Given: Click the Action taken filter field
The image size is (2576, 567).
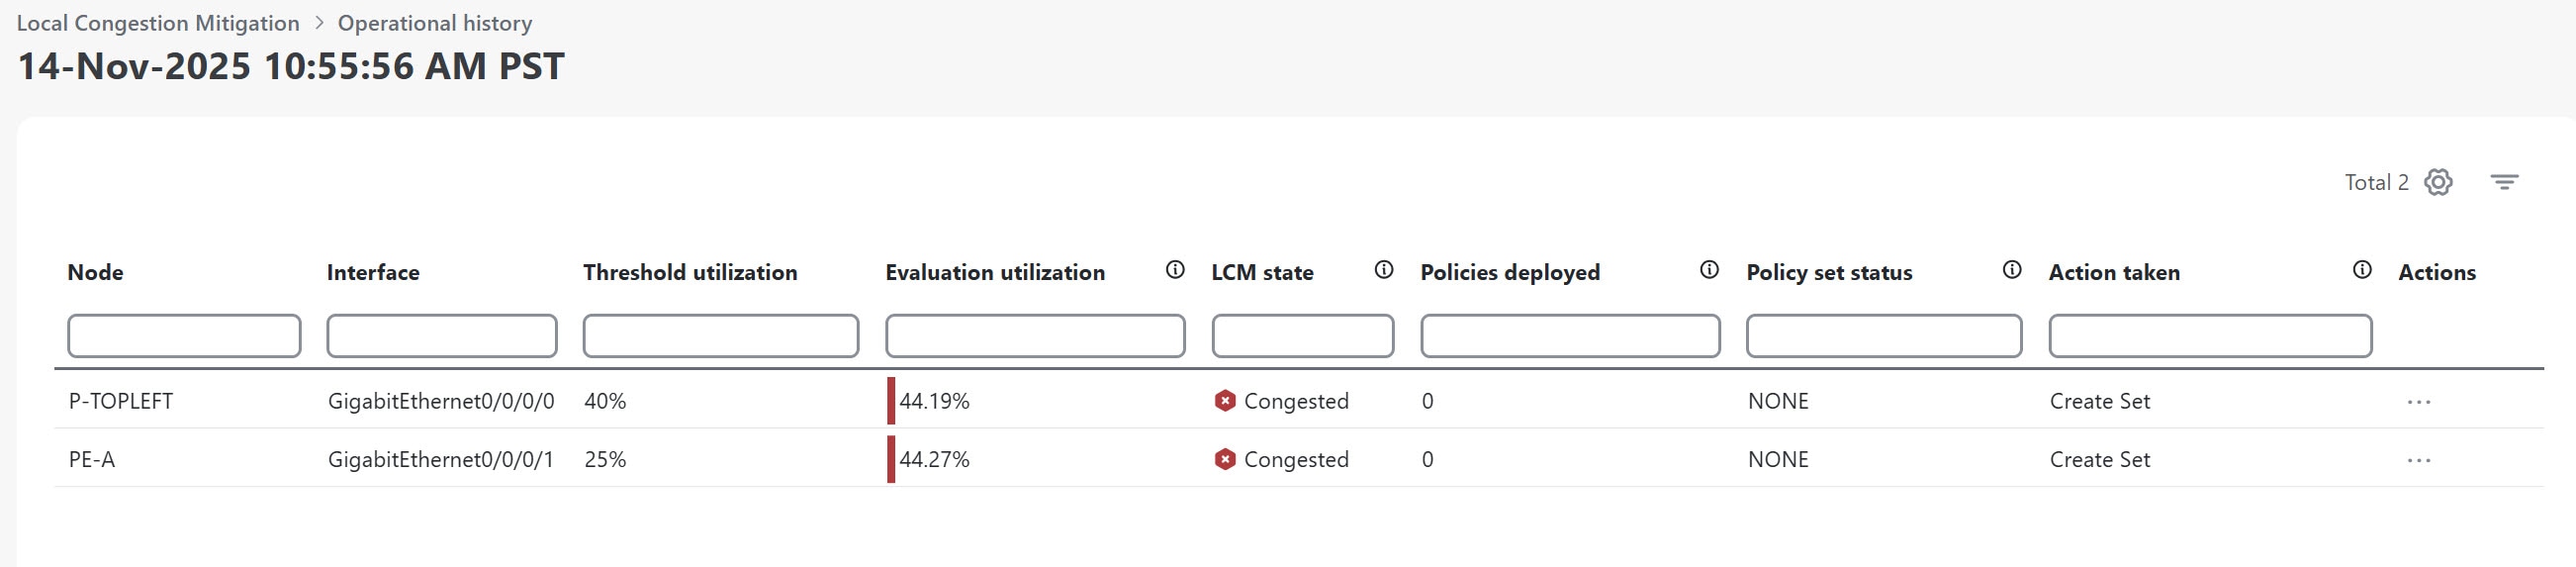Looking at the screenshot, I should click(x=2210, y=336).
